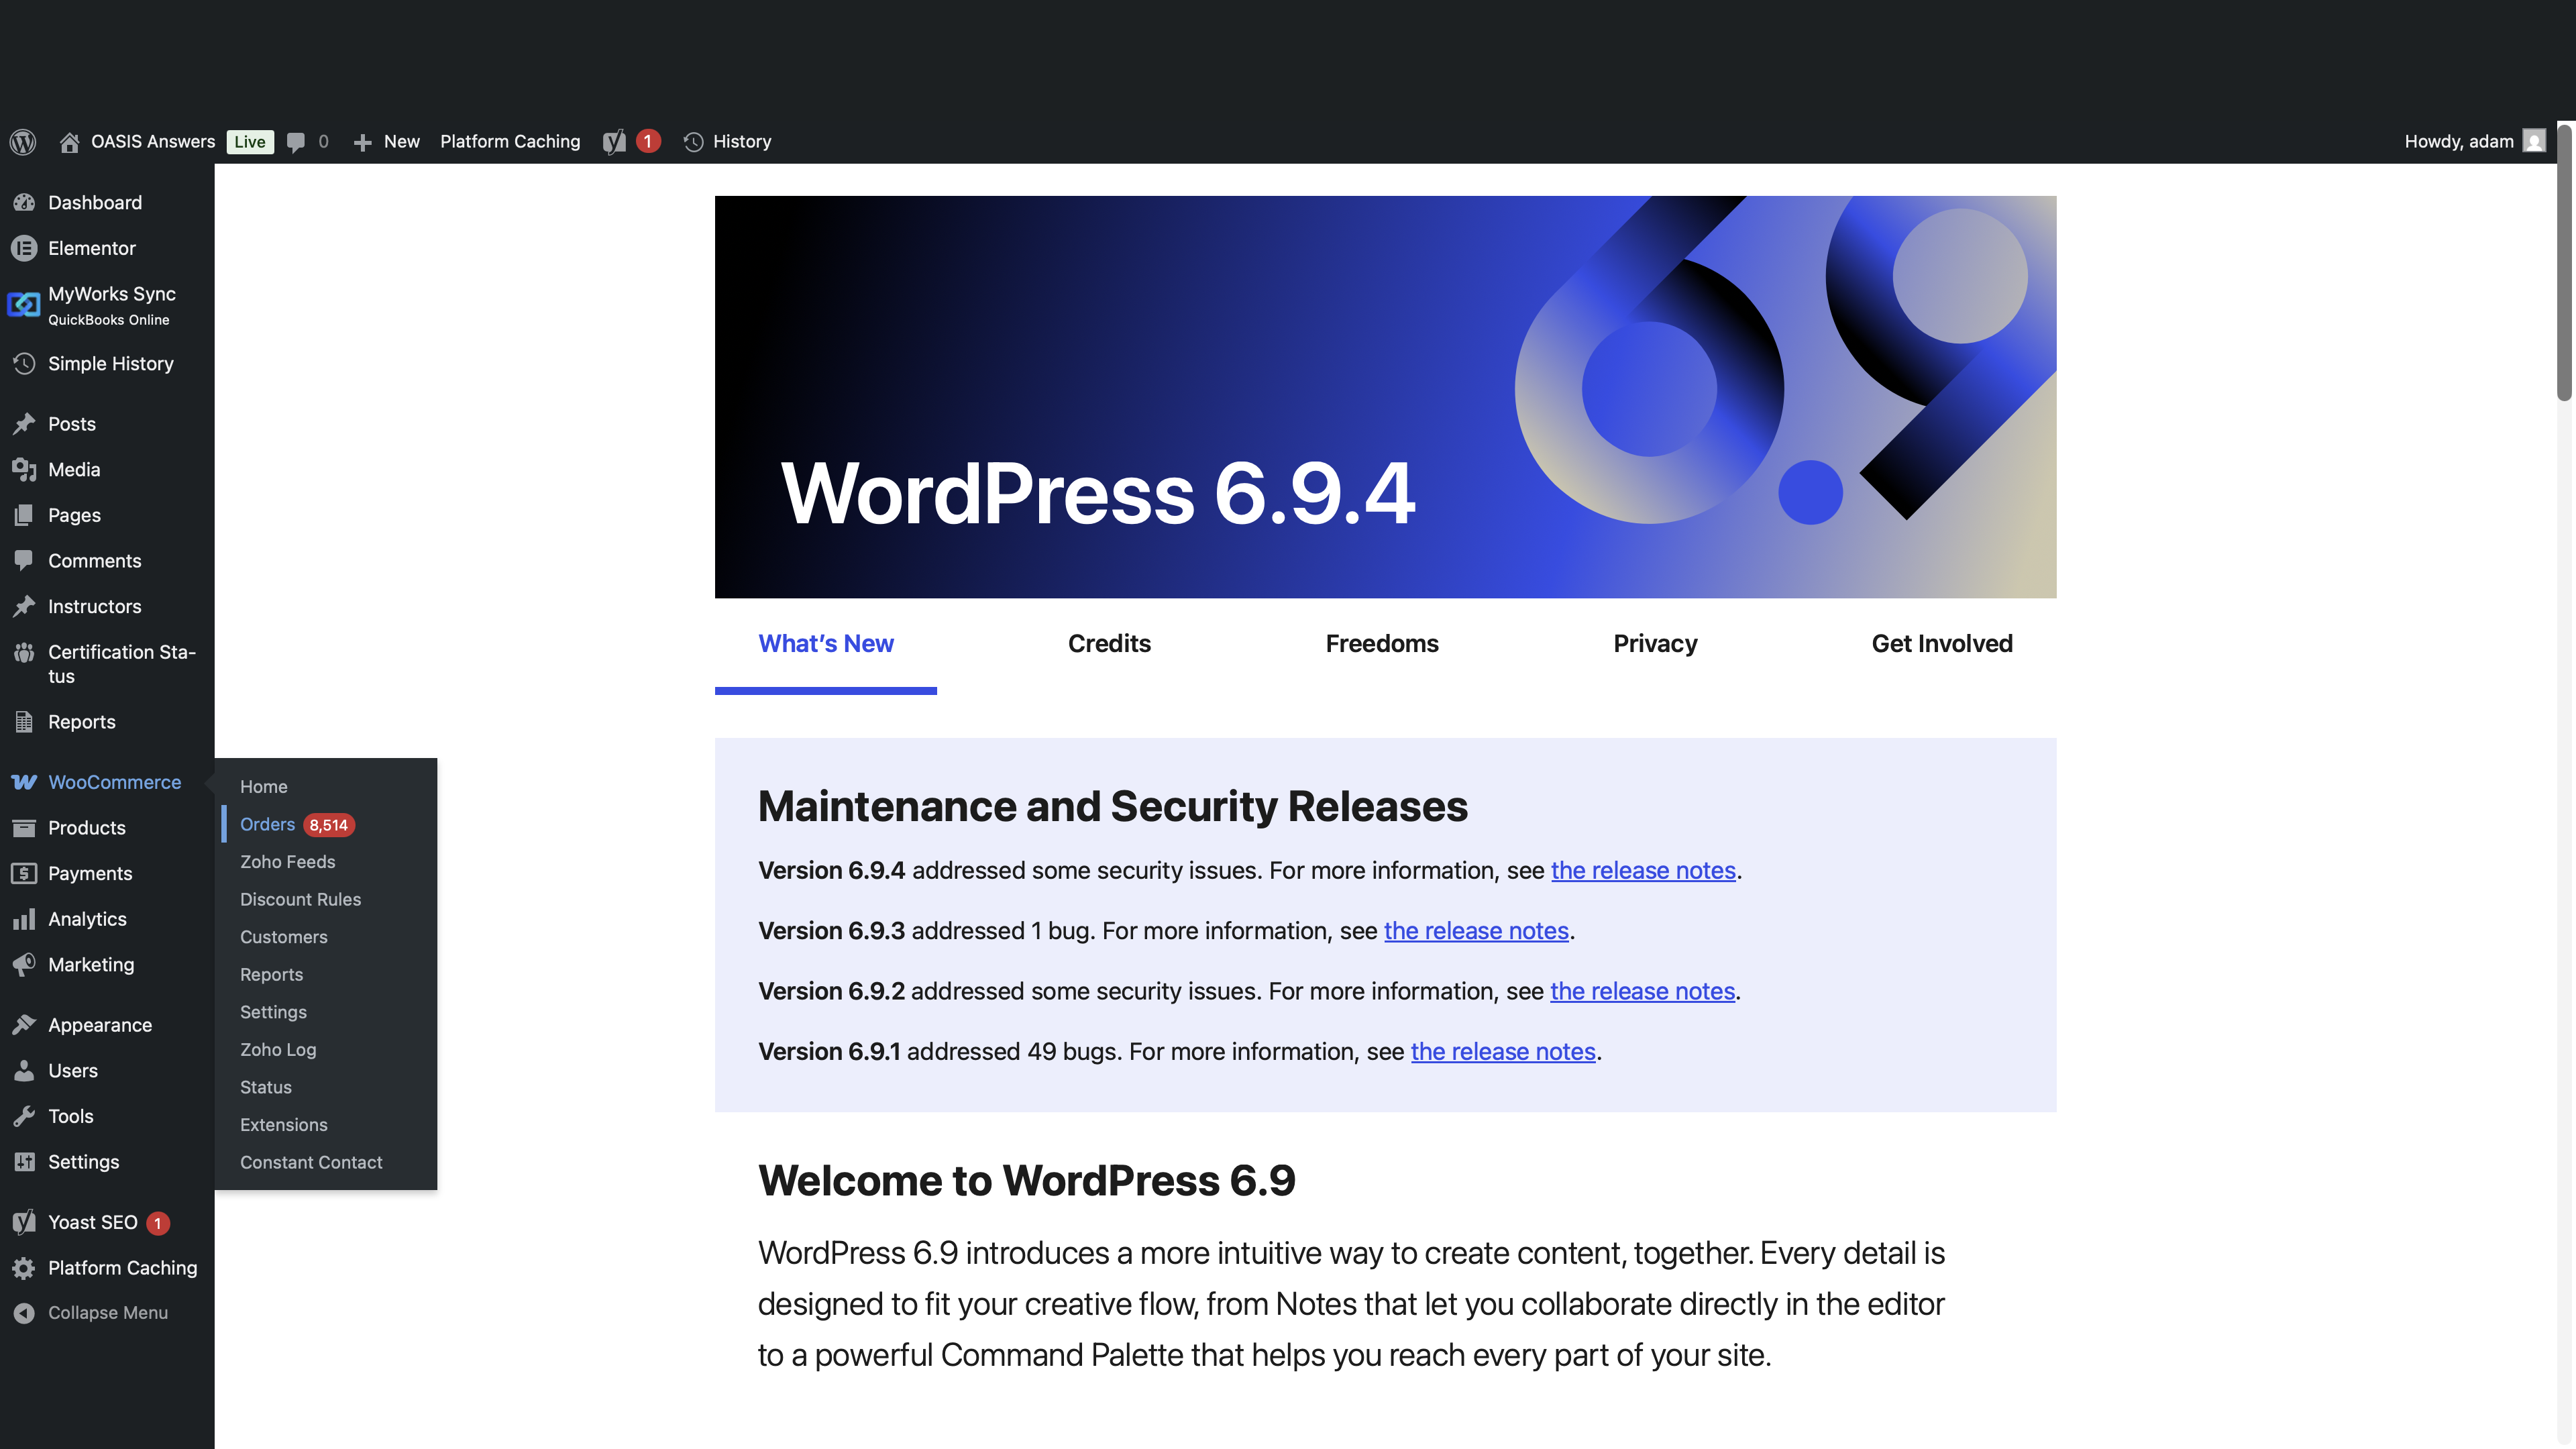Click the Instructors pushpin icon
This screenshot has height=1449, width=2576.
[24, 607]
